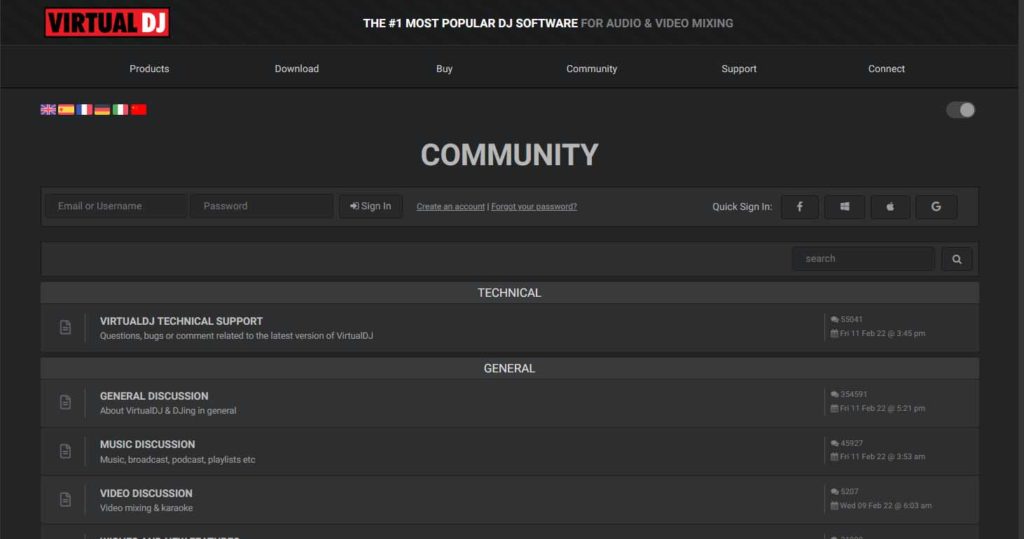Click 'Music, broadcast, podcast, playlists etc' description

click(178, 460)
